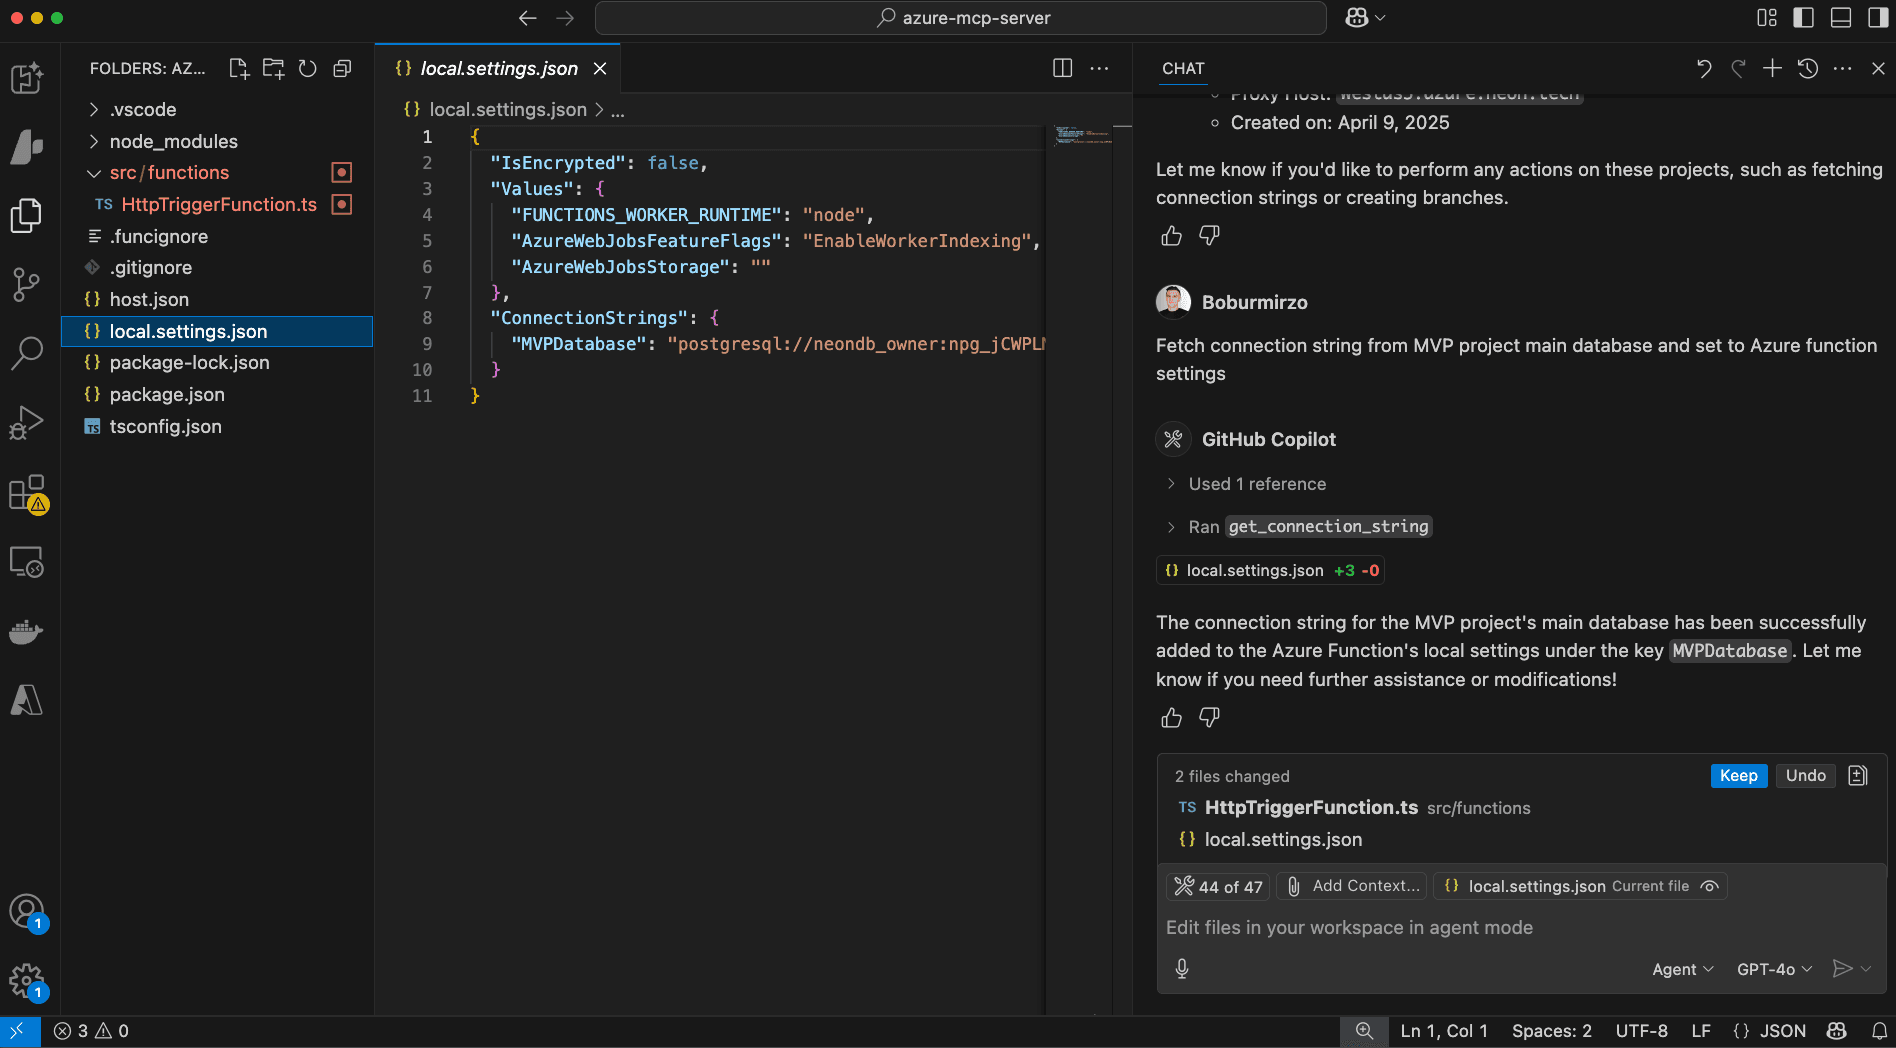Give thumbs up to Copilot's response
Viewport: 1896px width, 1048px height.
1171,717
